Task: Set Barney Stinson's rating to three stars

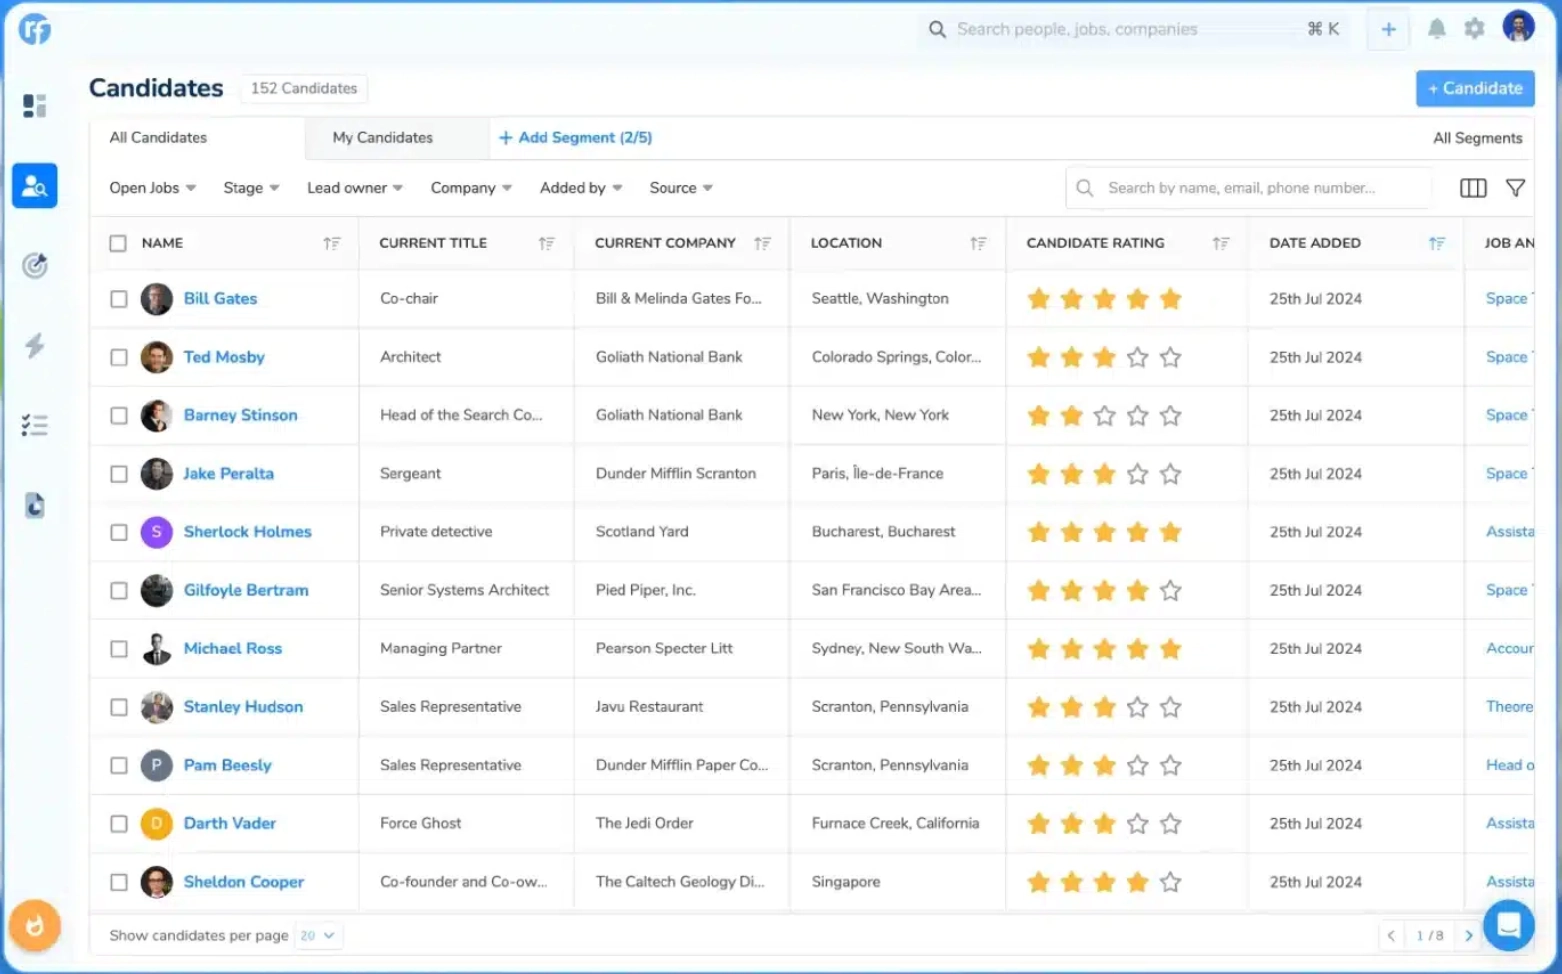Action: pyautogui.click(x=1104, y=415)
